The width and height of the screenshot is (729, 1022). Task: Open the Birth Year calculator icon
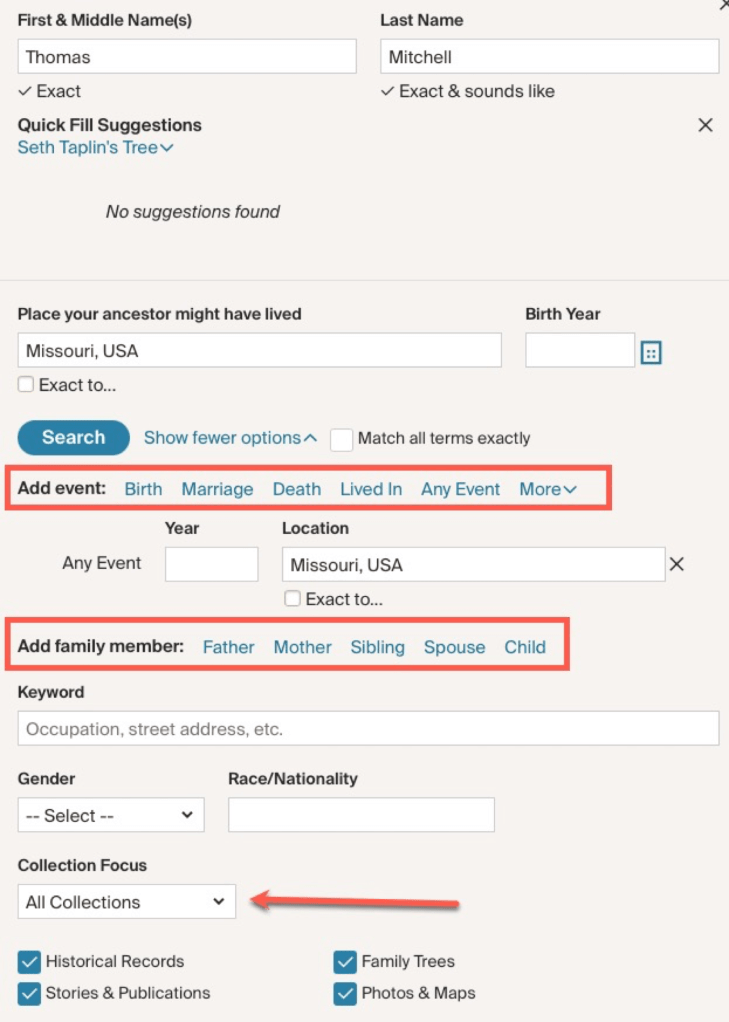coord(651,352)
